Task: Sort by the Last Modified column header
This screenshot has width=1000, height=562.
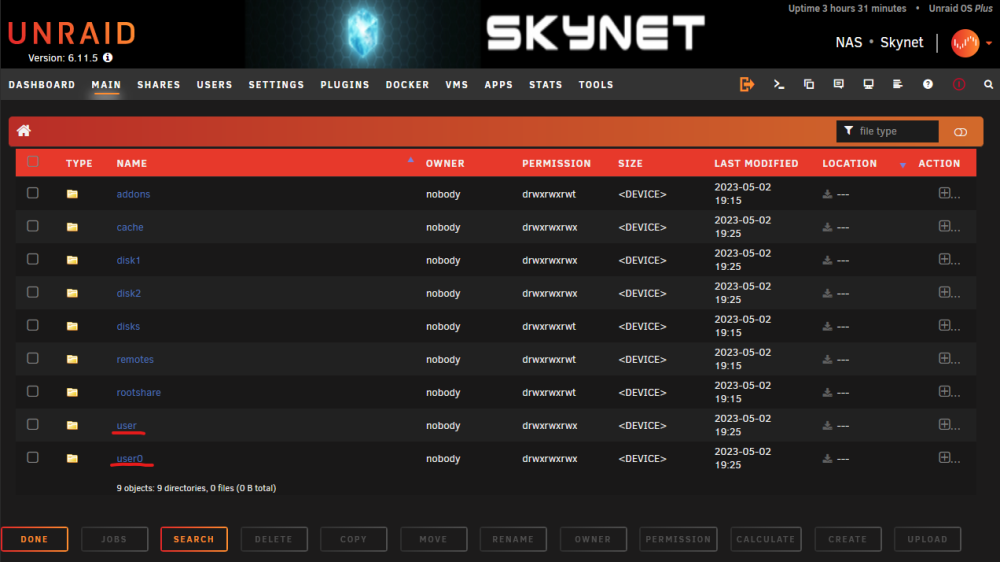Action: [x=756, y=164]
